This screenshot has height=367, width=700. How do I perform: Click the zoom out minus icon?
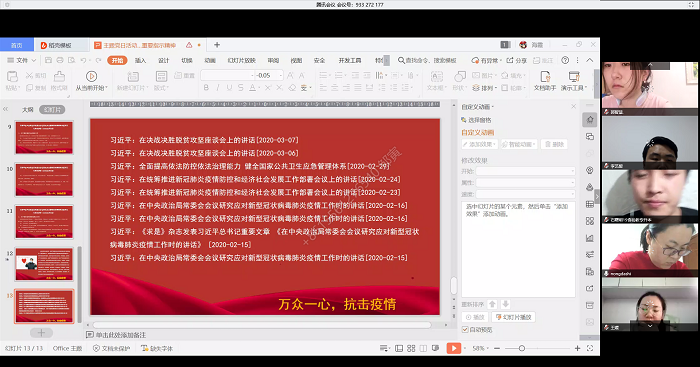pos(497,348)
